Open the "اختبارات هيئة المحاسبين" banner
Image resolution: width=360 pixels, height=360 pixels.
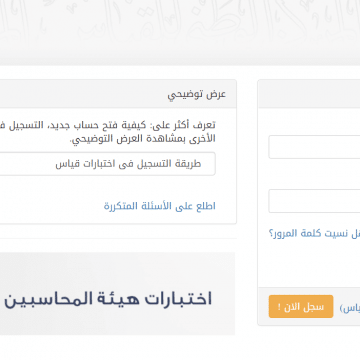click(x=117, y=293)
